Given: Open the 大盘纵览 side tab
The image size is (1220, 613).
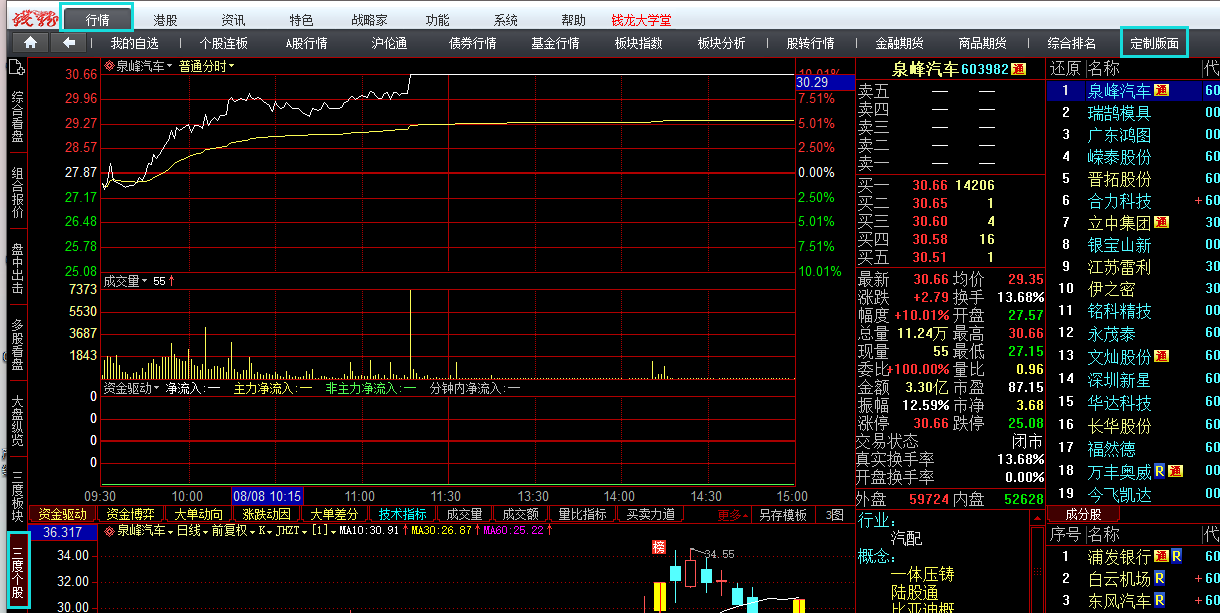Looking at the screenshot, I should click(17, 421).
